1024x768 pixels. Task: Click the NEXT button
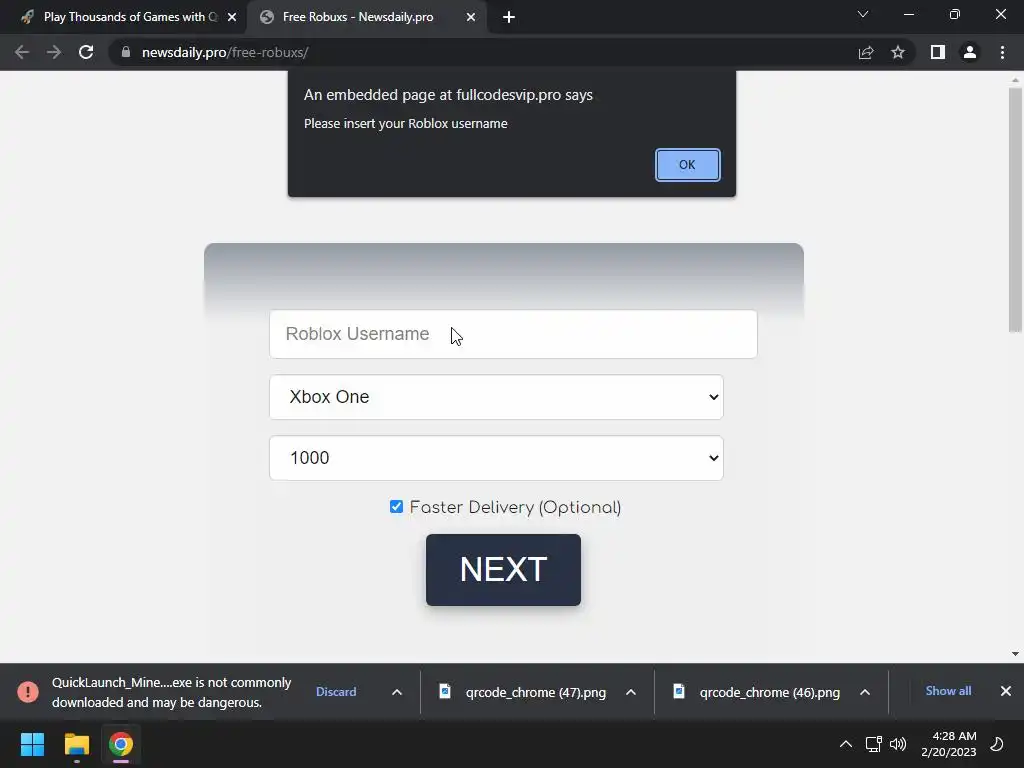pos(503,569)
